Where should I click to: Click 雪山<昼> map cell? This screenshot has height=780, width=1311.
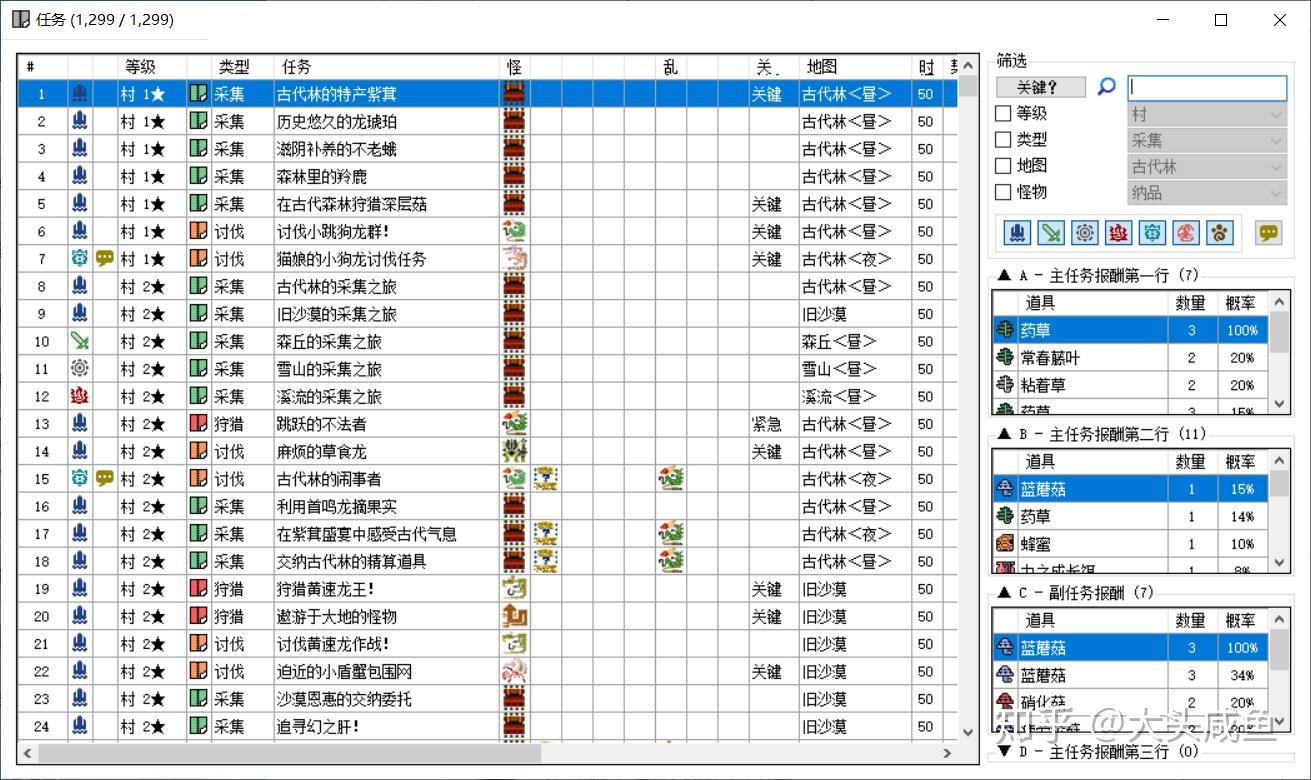[855, 369]
